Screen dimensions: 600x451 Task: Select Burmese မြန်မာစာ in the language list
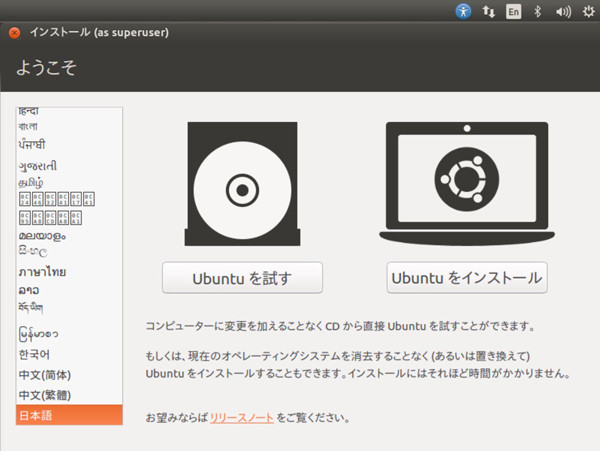[x=69, y=334]
